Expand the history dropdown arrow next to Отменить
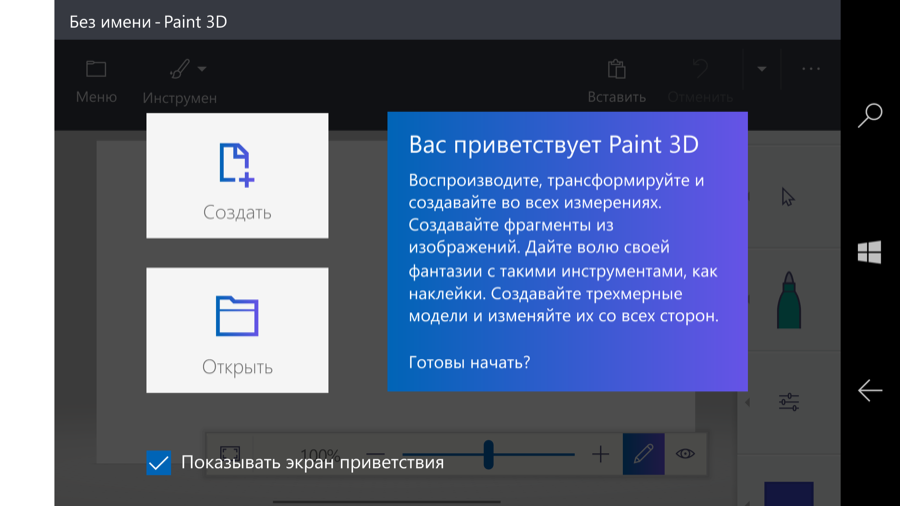Image resolution: width=900 pixels, height=506 pixels. (762, 69)
